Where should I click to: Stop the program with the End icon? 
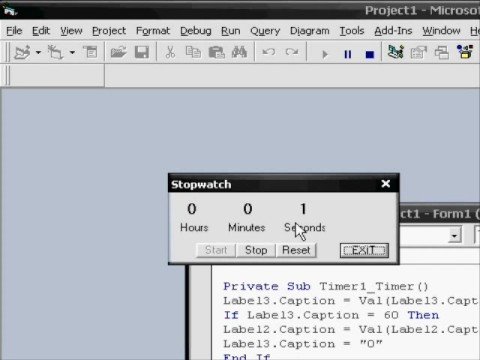click(x=370, y=54)
